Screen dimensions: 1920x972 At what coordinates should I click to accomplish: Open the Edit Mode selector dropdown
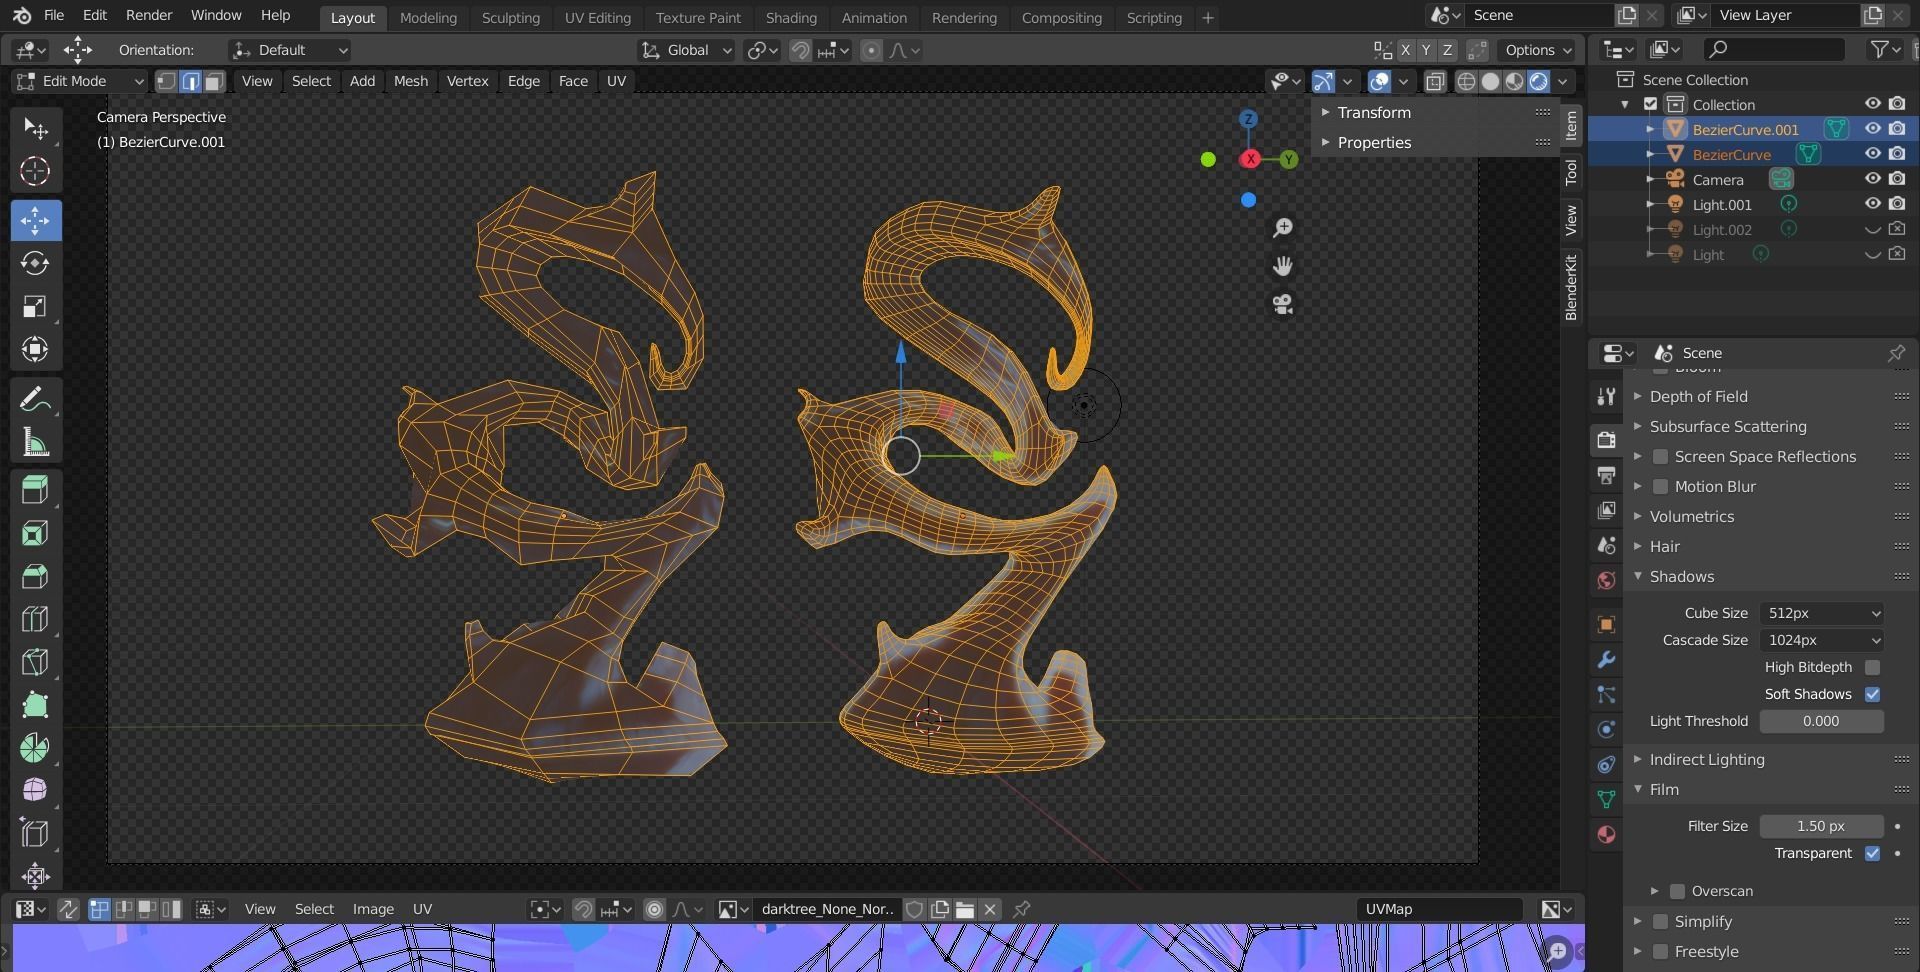coord(80,82)
